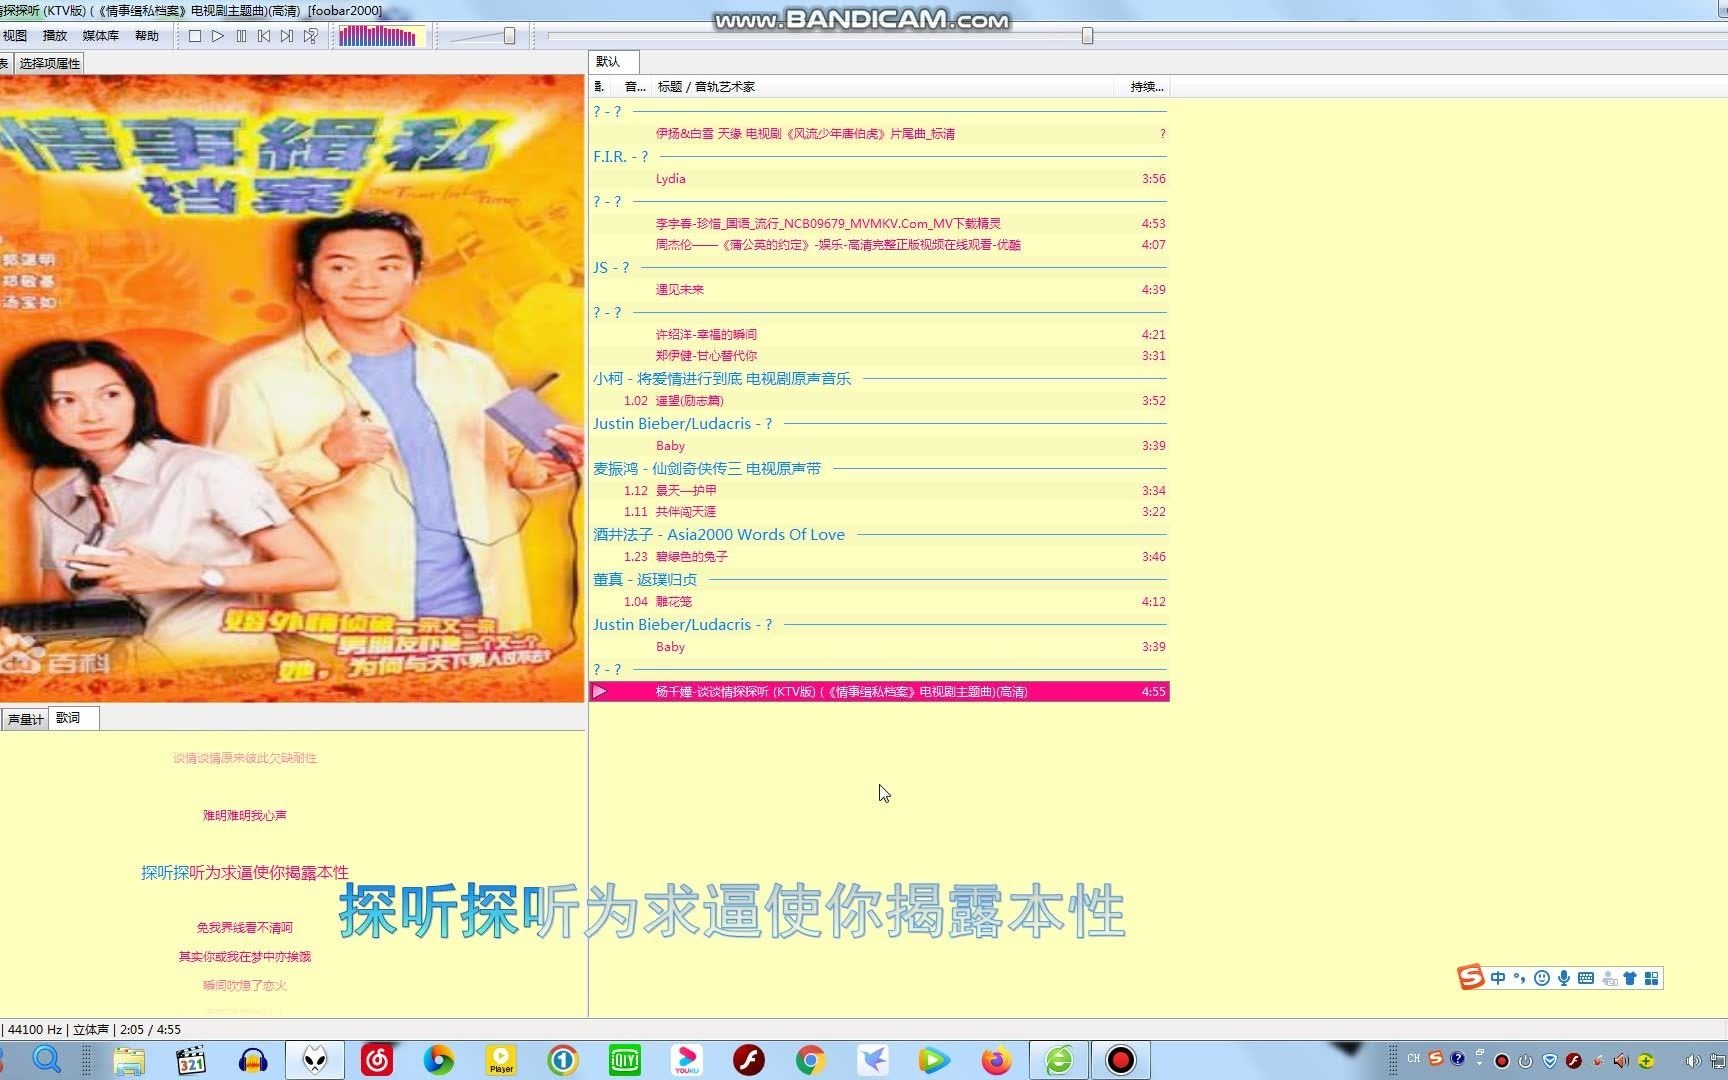This screenshot has width=1728, height=1080.
Task: Open Sogou soft keyboard icon
Action: tap(1586, 979)
